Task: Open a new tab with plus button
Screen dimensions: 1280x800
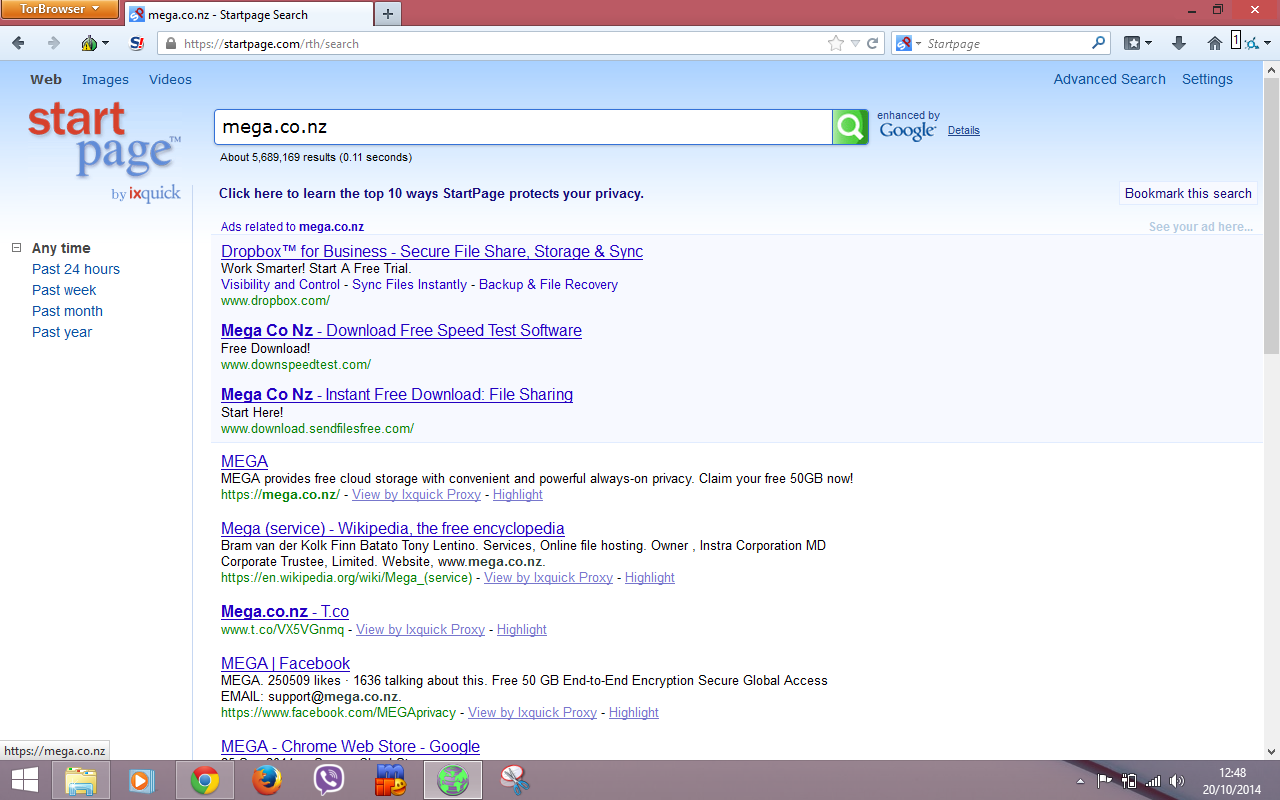Action: [388, 14]
